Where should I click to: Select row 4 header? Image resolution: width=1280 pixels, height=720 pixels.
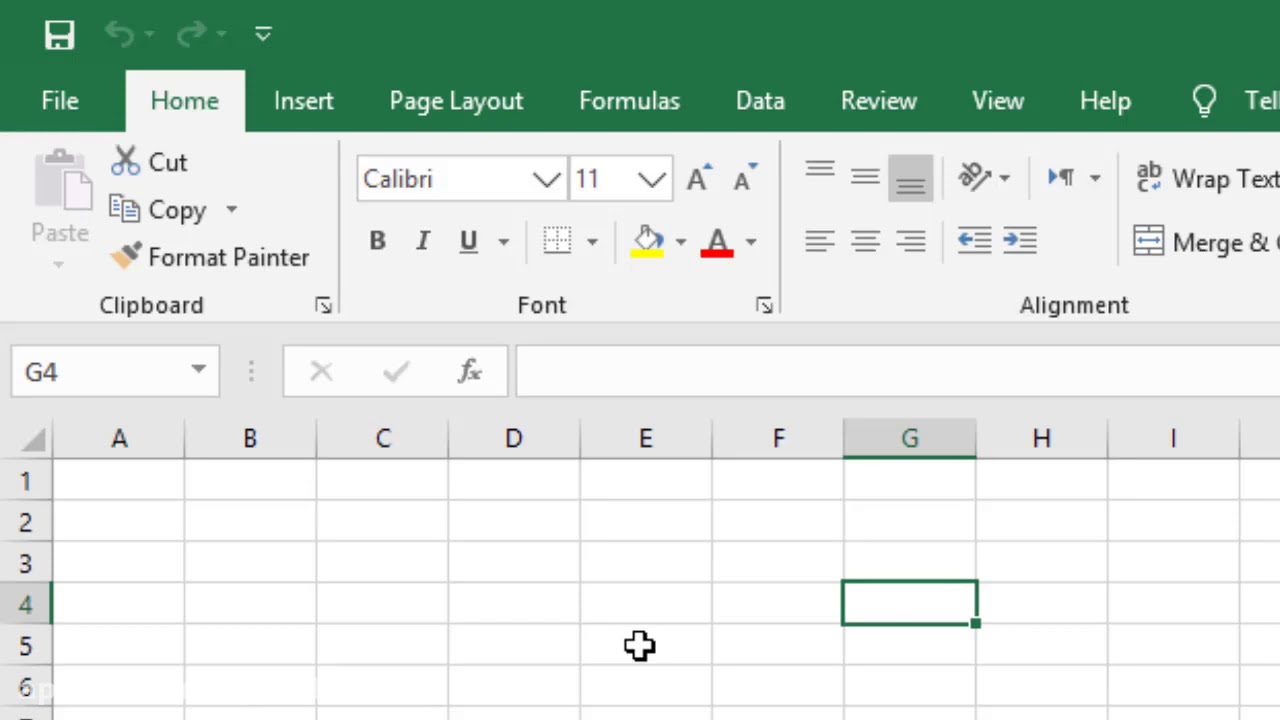25,604
